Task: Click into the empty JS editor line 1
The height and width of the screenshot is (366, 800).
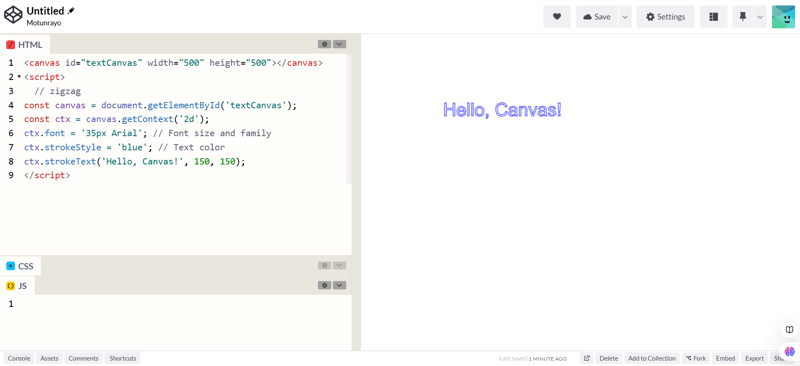Action: [184, 304]
